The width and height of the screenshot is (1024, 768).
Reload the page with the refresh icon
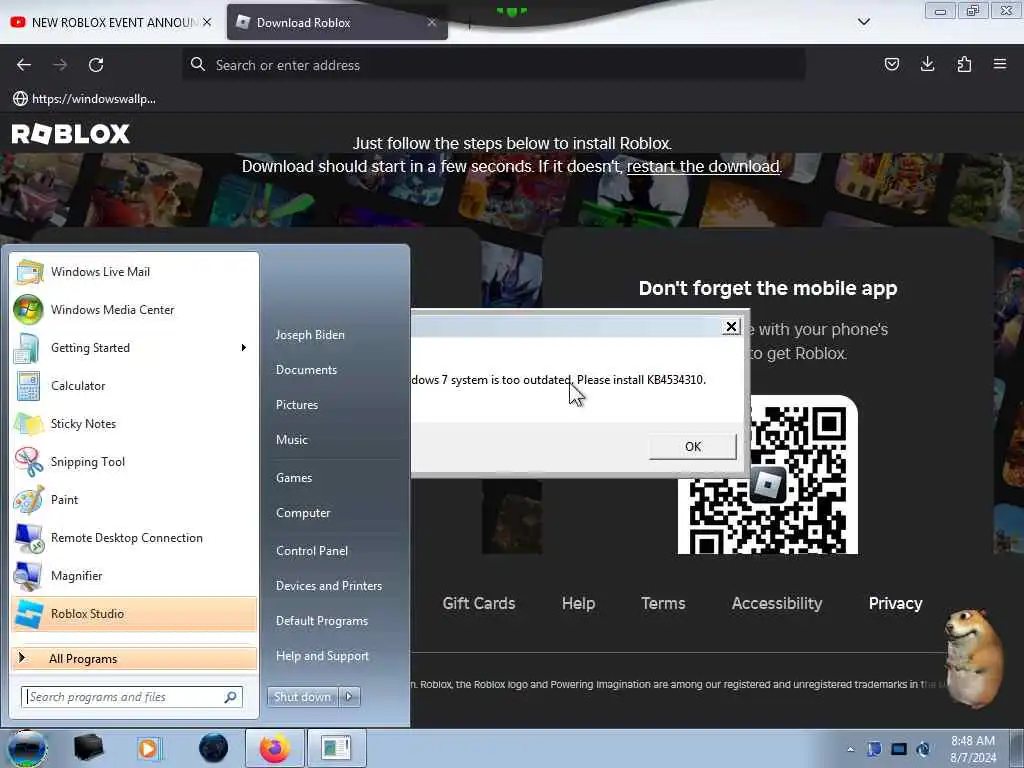tap(96, 65)
